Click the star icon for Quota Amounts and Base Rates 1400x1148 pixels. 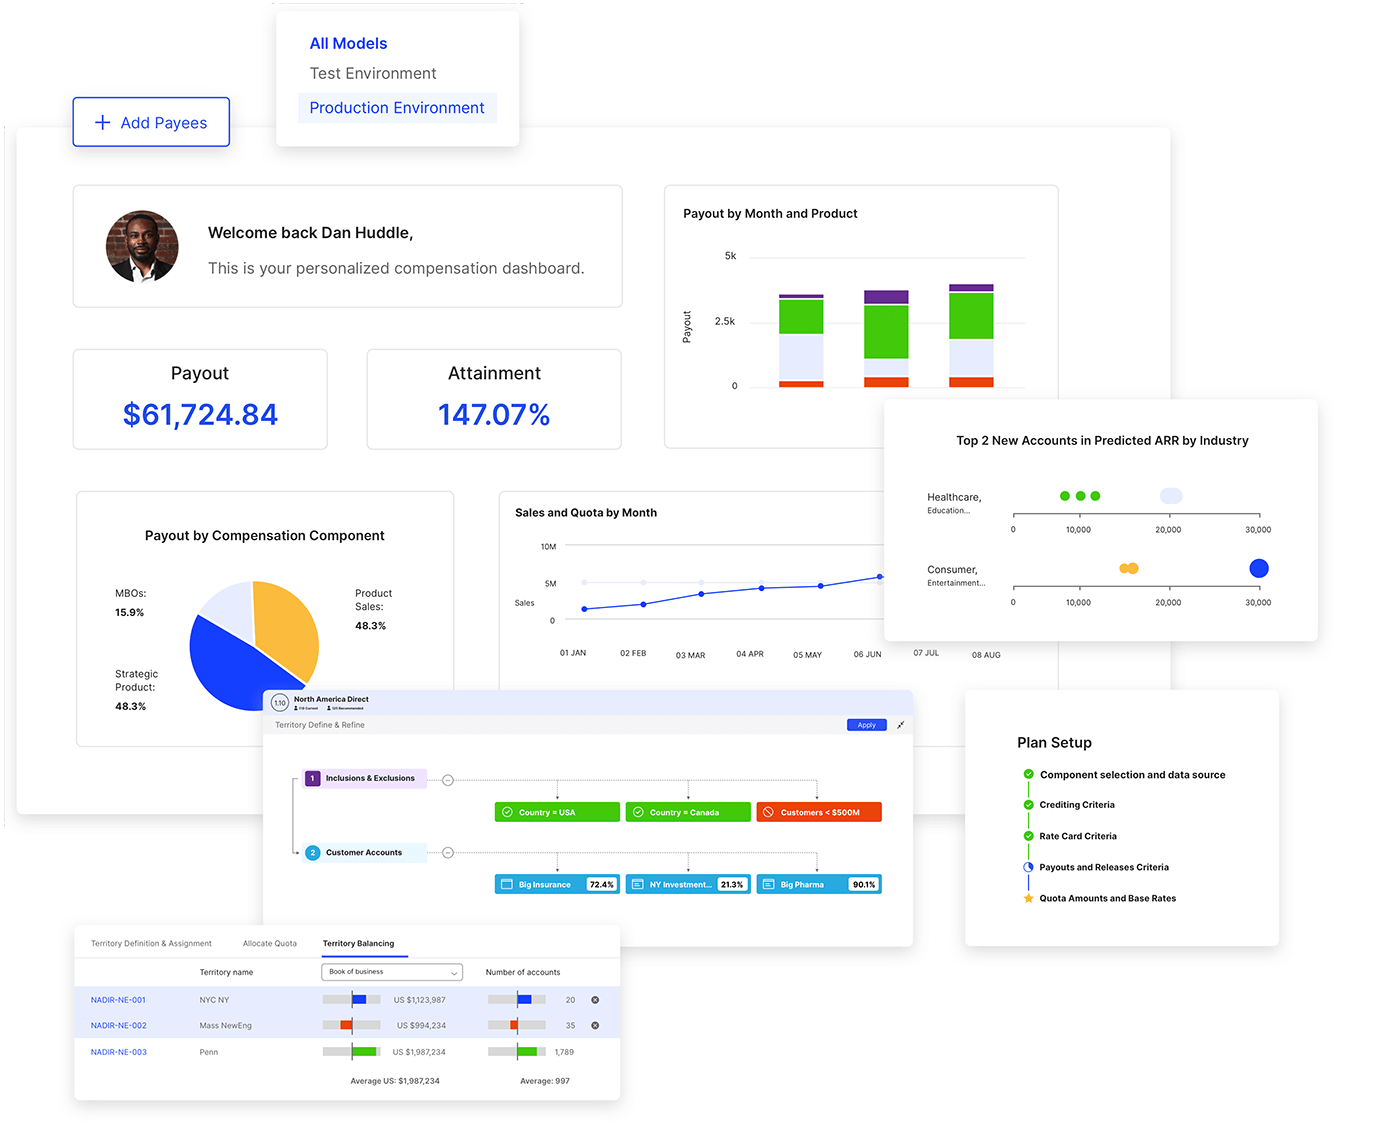click(1028, 898)
